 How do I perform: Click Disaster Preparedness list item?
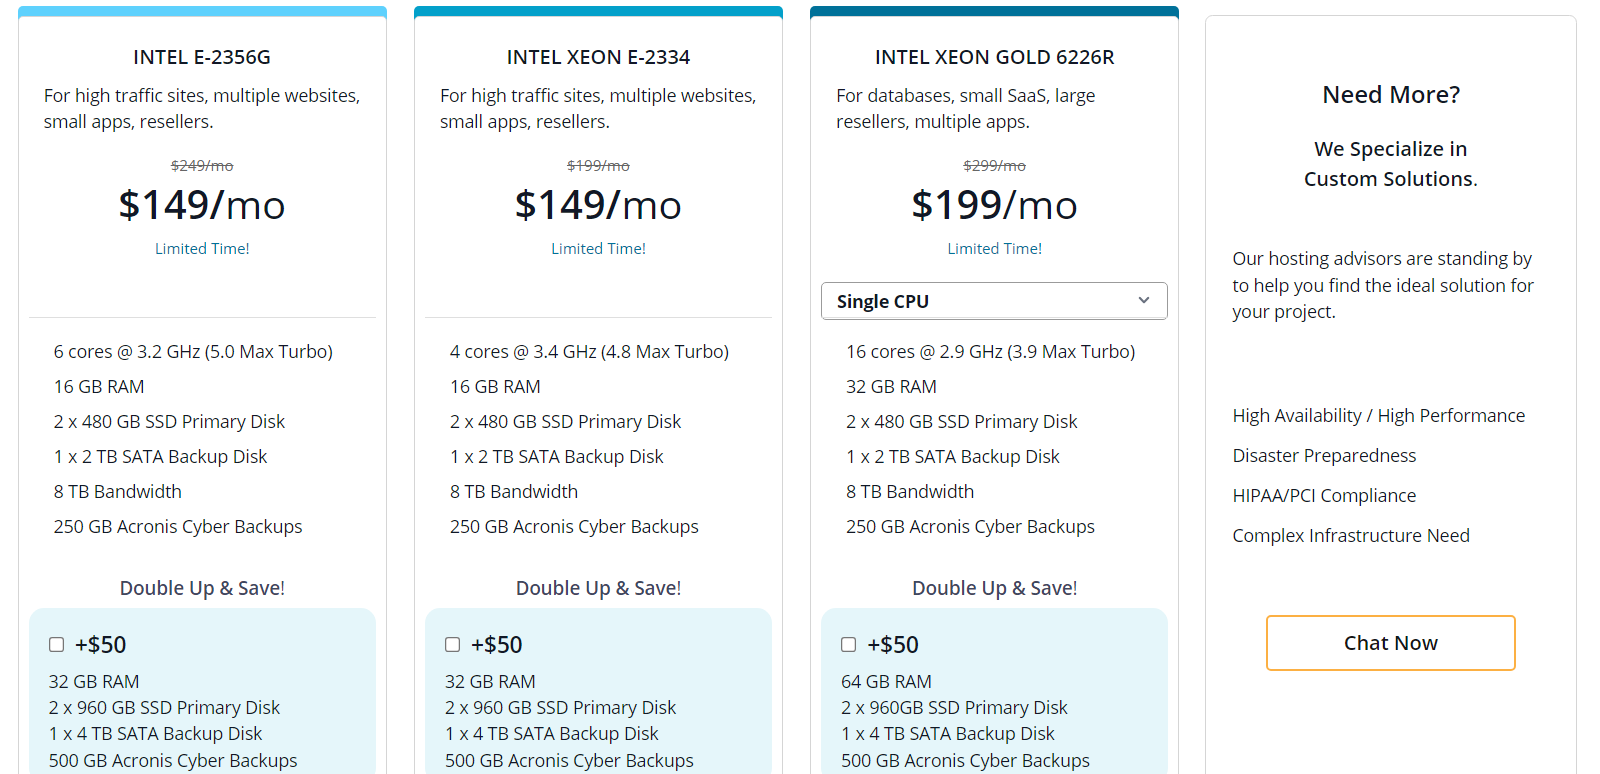(1324, 455)
